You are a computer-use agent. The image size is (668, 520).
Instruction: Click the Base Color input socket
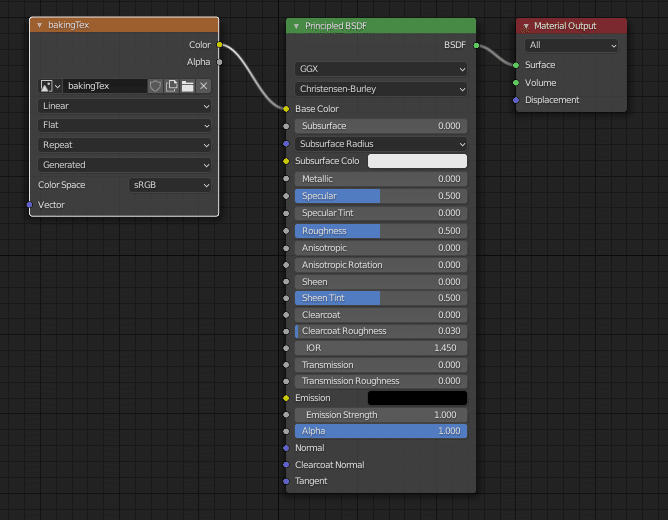(x=286, y=109)
